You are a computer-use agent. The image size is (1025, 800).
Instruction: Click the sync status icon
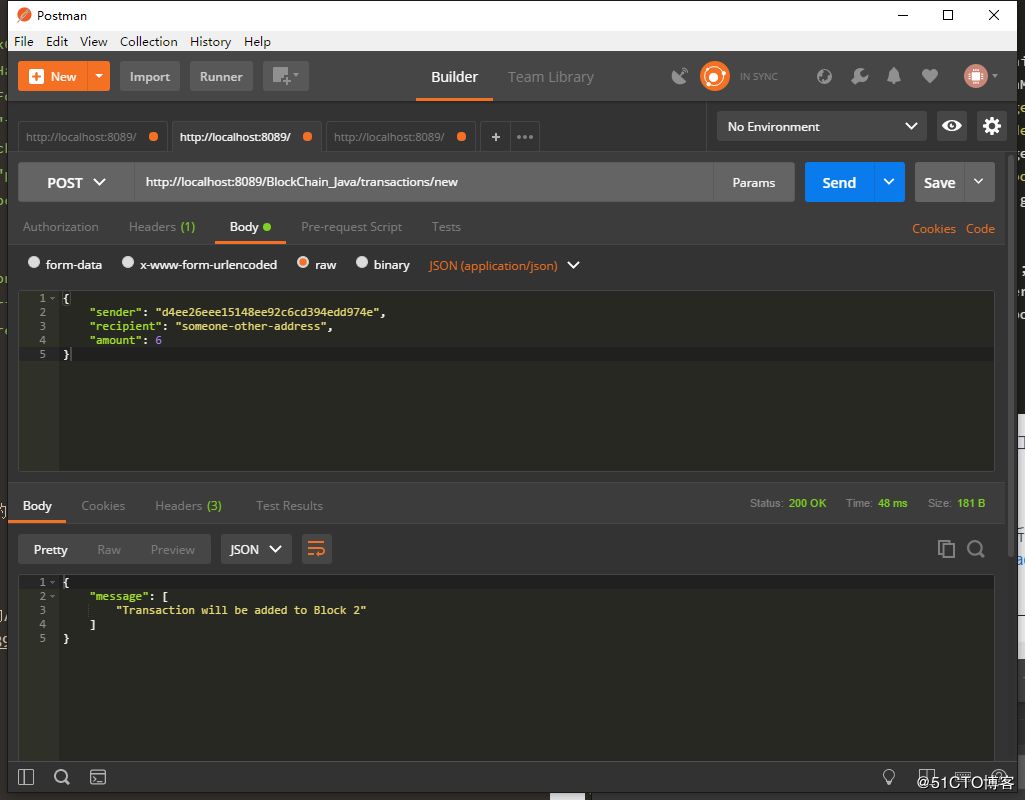[714, 76]
